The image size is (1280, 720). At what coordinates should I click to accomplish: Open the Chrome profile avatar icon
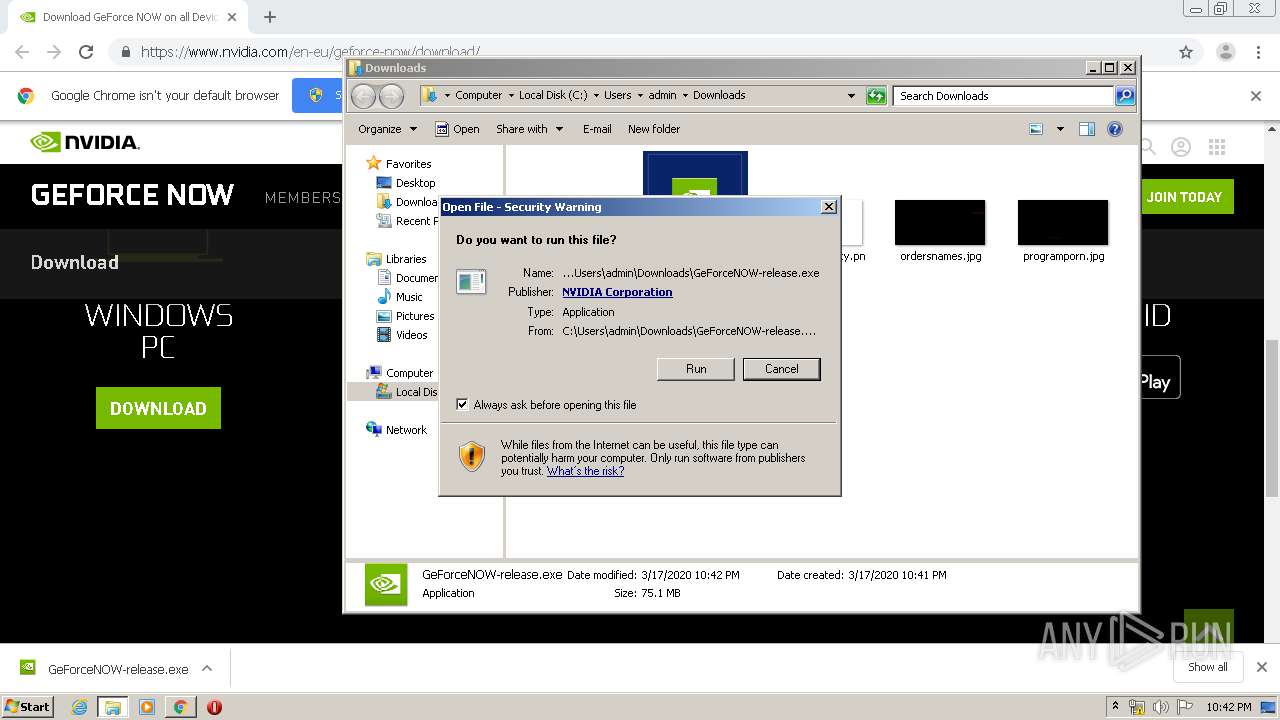click(x=1226, y=52)
